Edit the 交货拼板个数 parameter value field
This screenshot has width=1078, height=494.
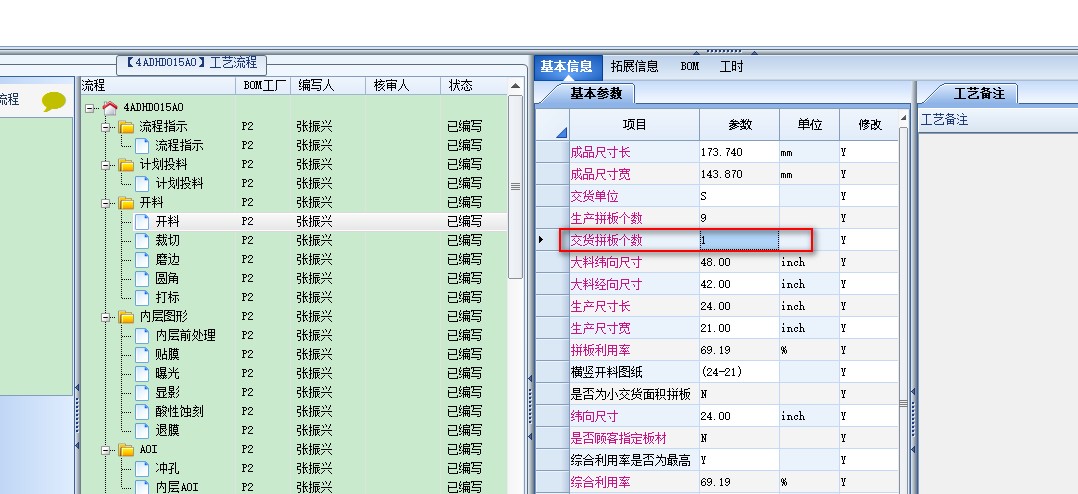739,240
